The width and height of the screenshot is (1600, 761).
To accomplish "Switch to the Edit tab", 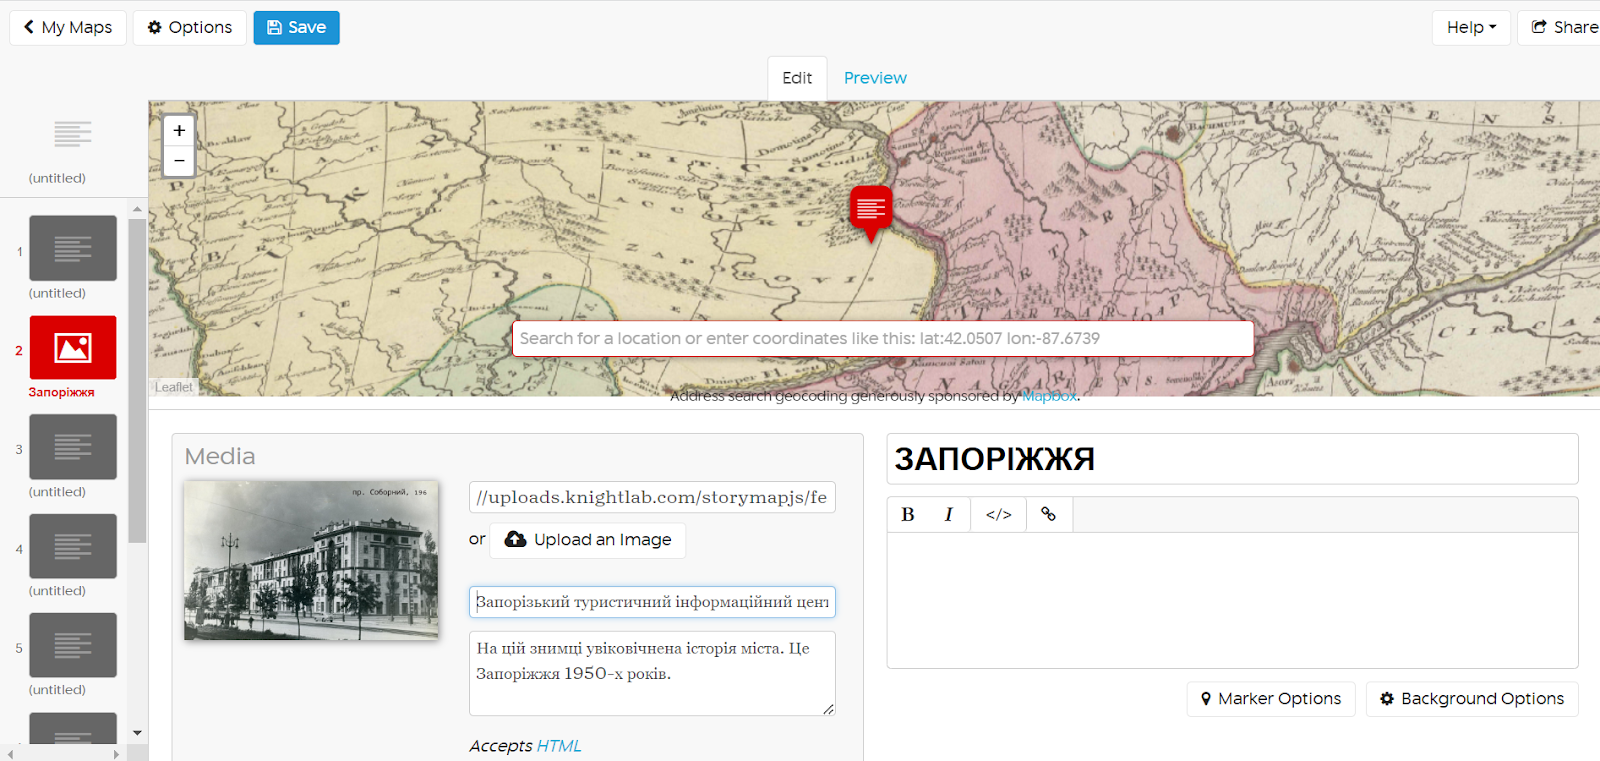I will click(x=797, y=78).
